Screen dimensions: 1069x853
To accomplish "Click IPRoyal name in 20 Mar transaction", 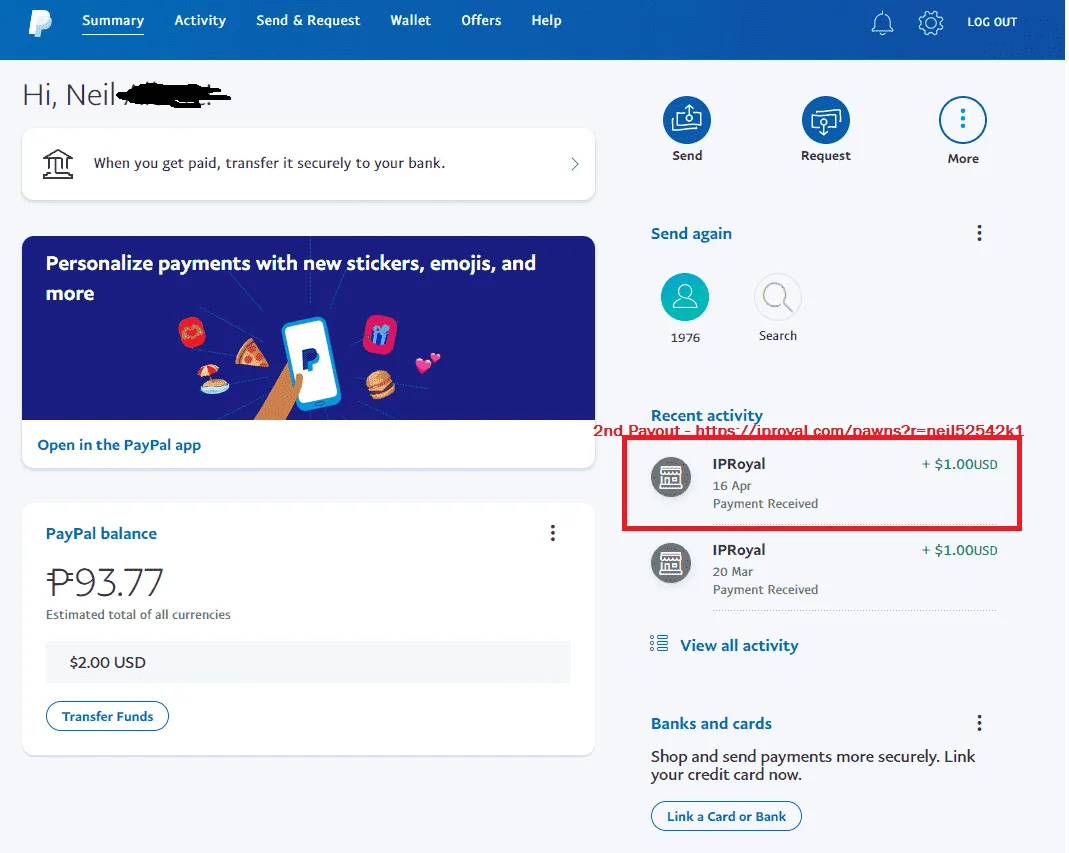I will pyautogui.click(x=738, y=550).
